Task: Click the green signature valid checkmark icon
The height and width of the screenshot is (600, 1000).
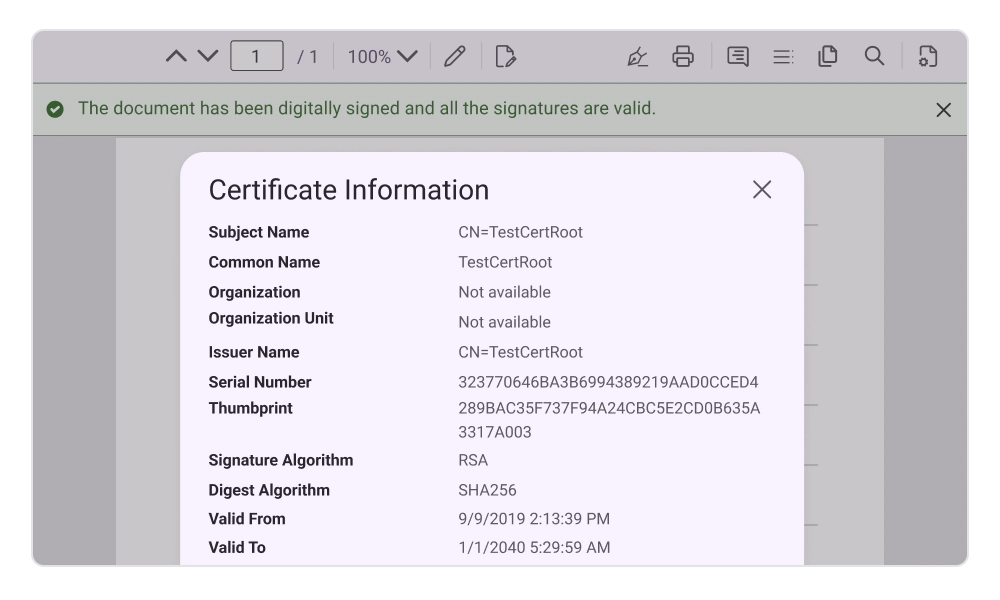Action: tap(55, 109)
